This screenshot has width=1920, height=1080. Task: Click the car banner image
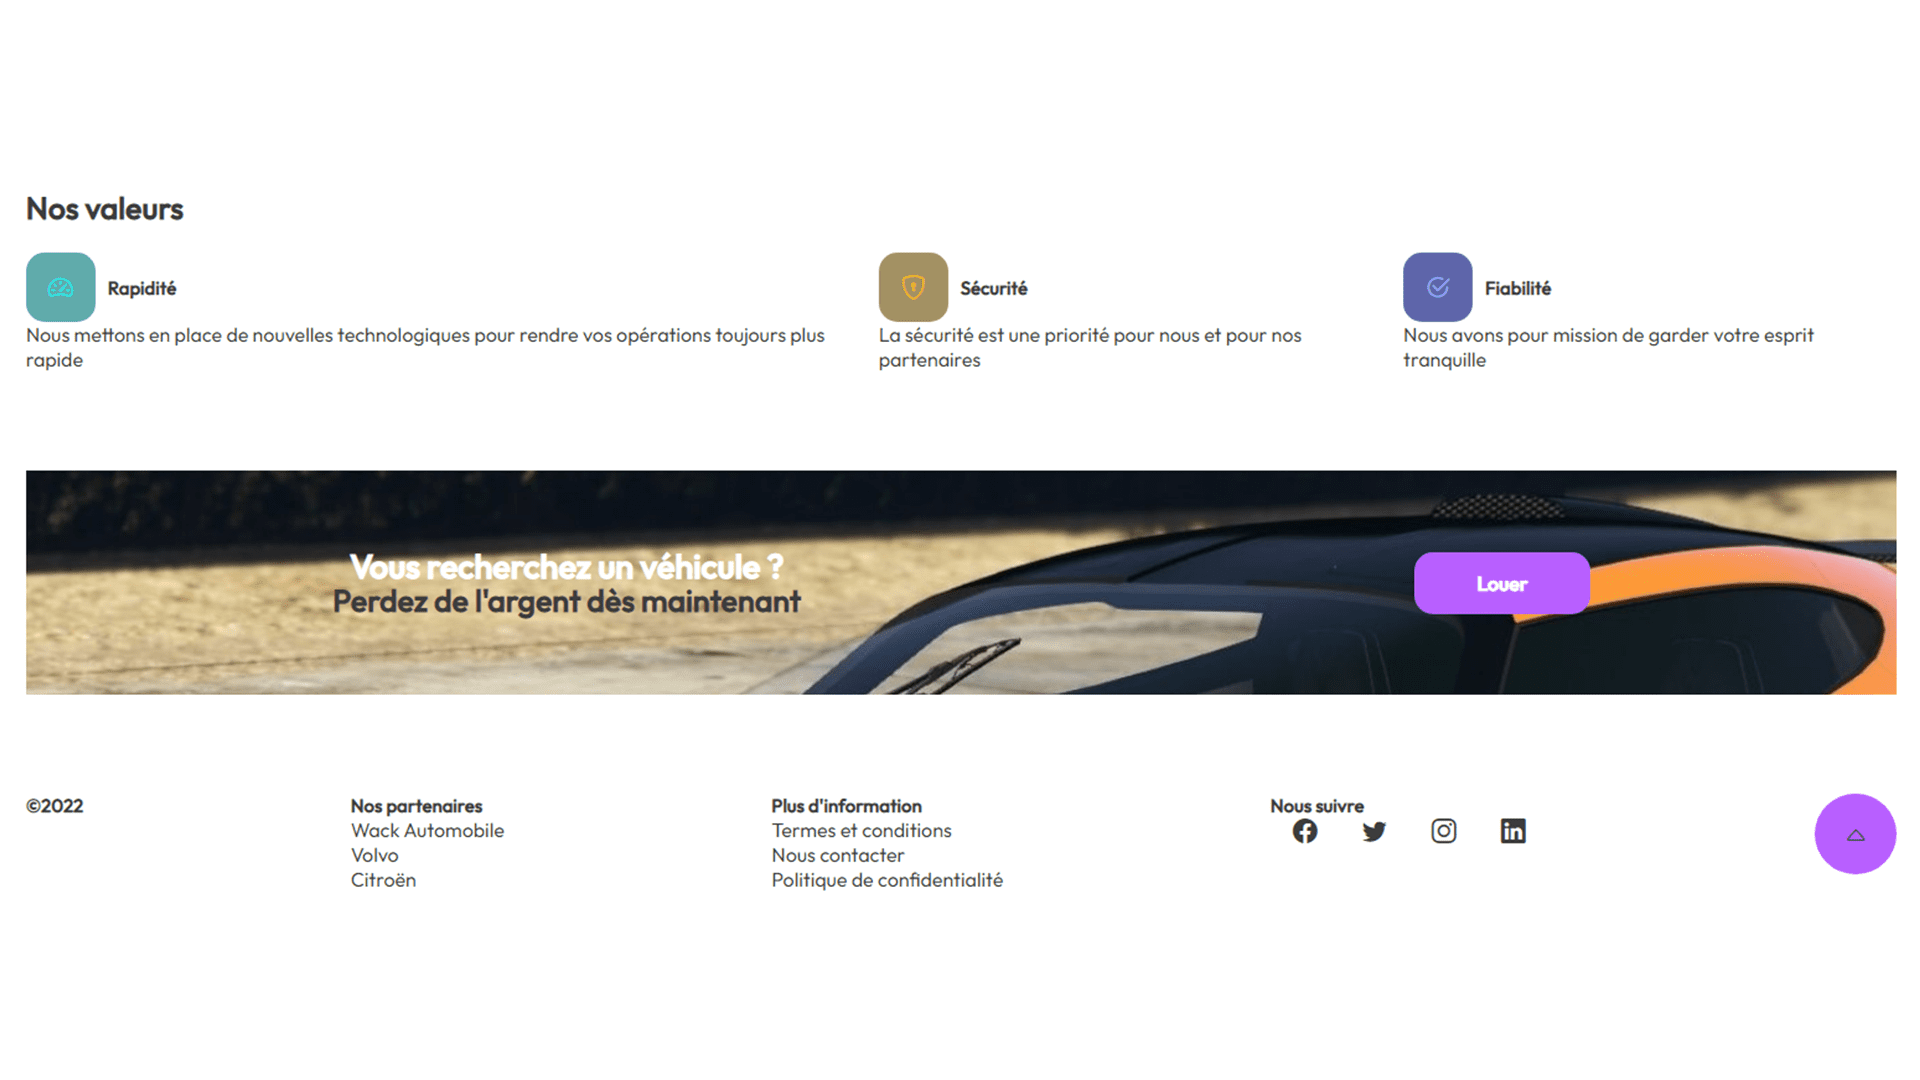click(x=961, y=582)
